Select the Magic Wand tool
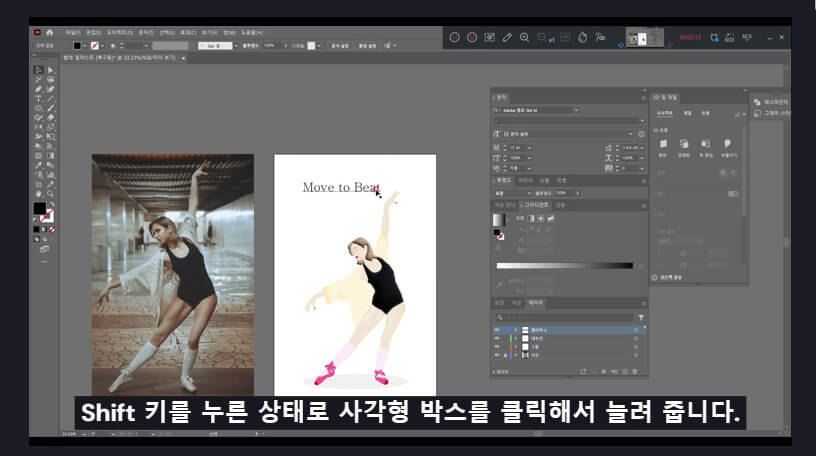 point(38,79)
